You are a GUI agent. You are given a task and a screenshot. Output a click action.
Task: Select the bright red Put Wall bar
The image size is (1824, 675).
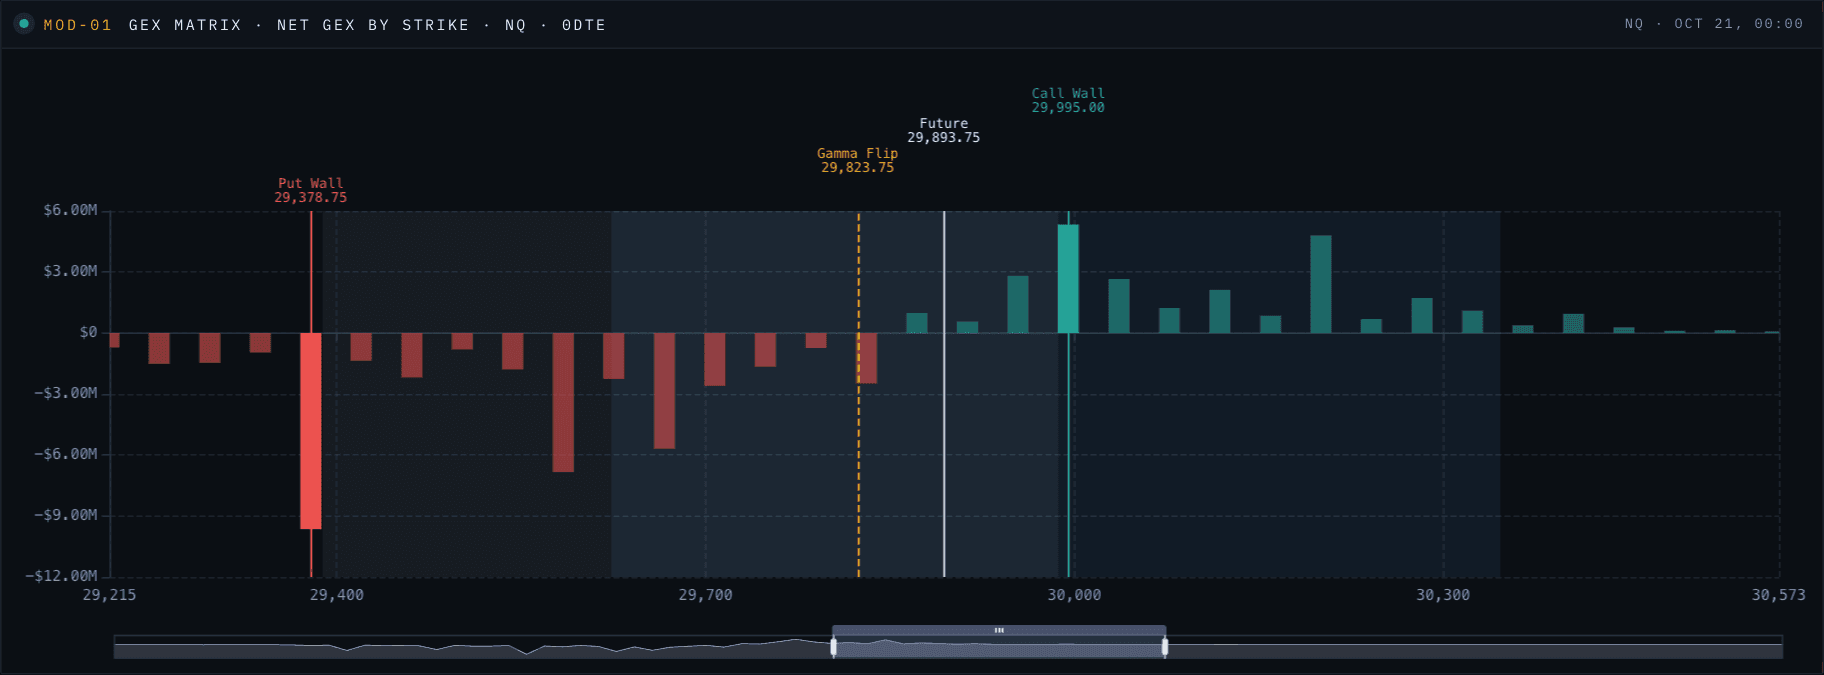point(311,431)
